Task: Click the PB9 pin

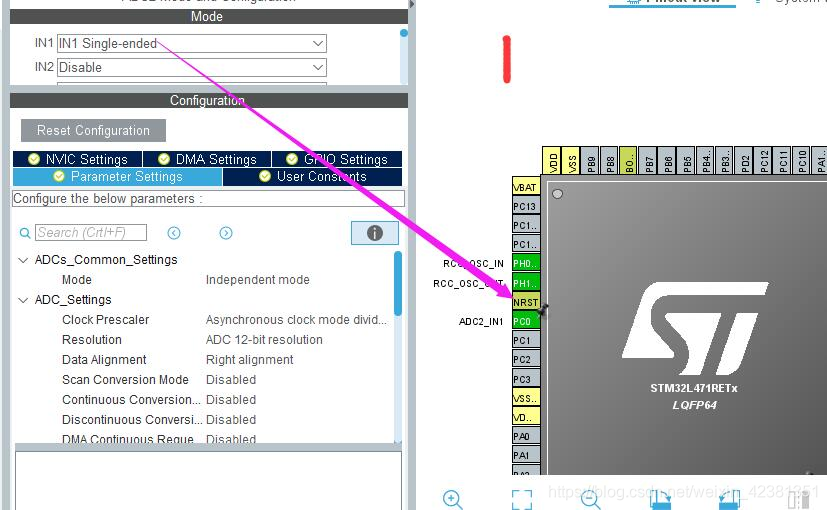Action: [x=591, y=160]
